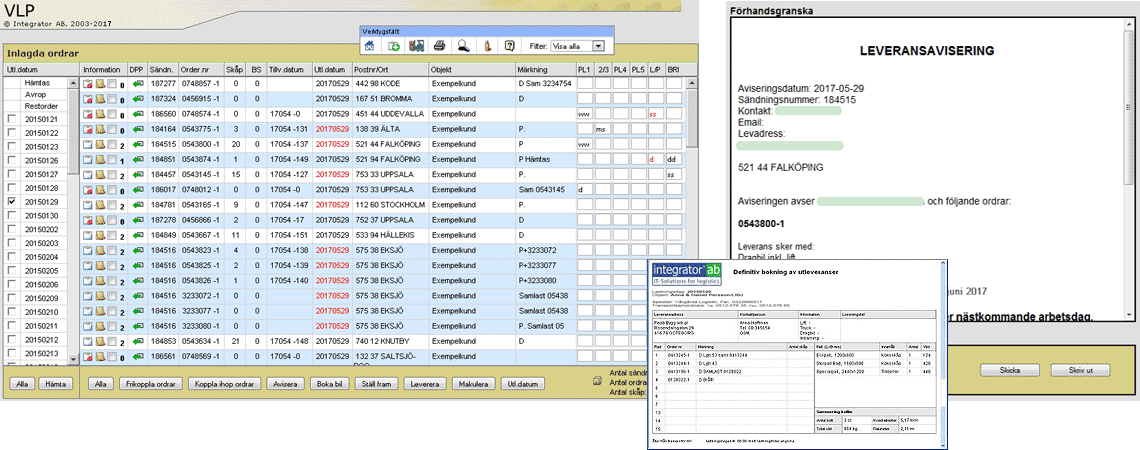The width and height of the screenshot is (1140, 450).
Task: Open search with the magnifying glass icon
Action: point(463,46)
